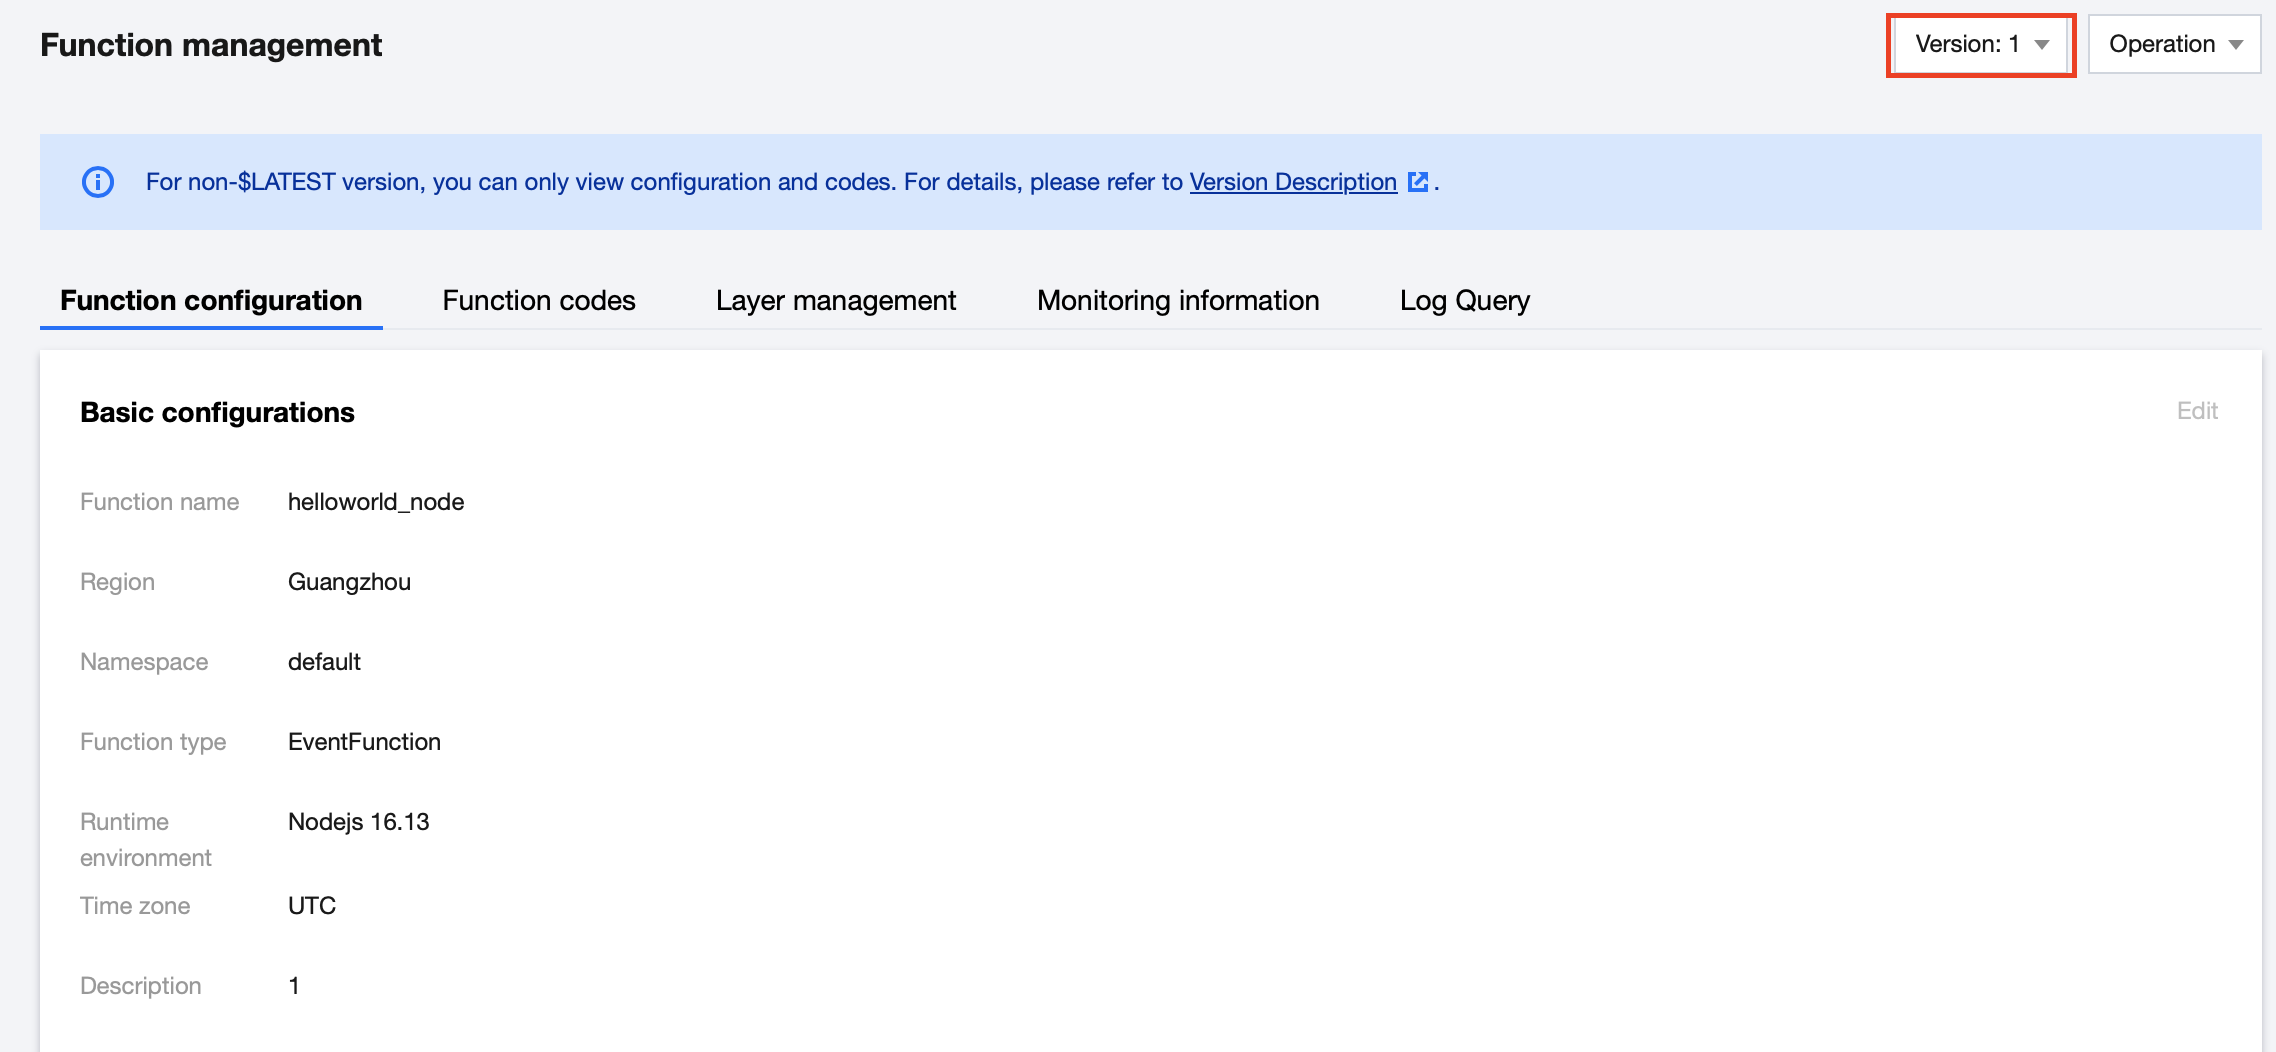
Task: Click the blue info circle icon
Action: [x=98, y=182]
